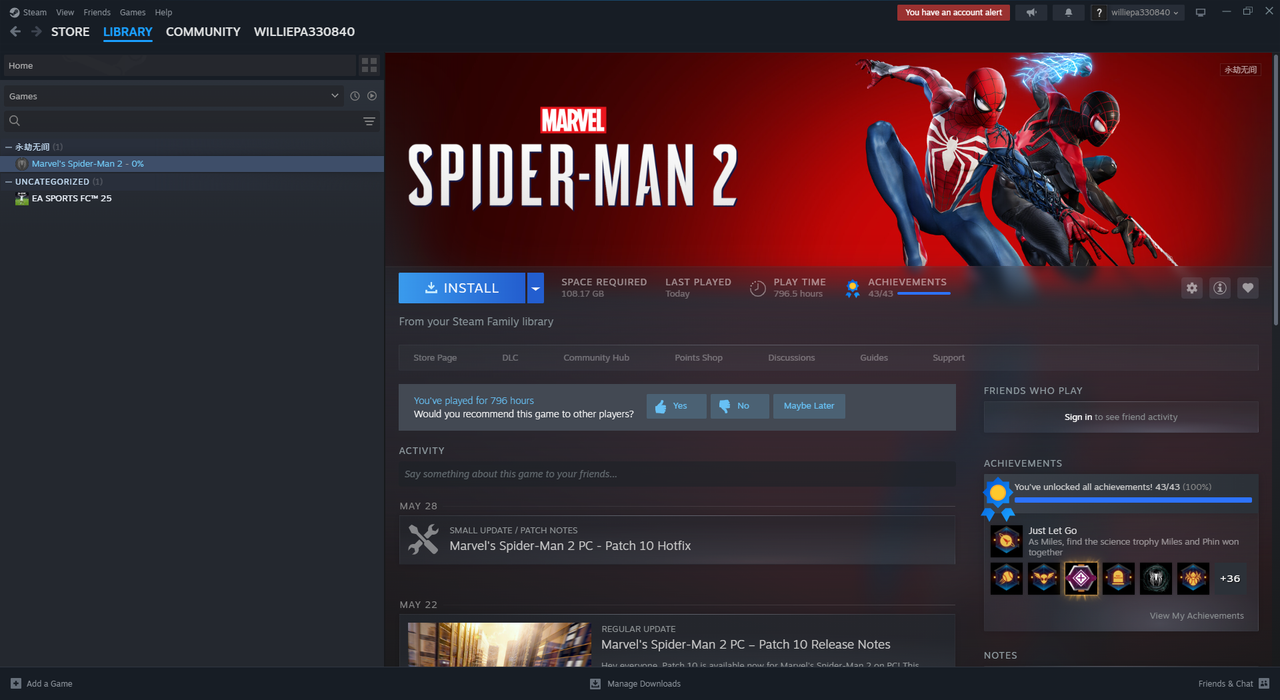The height and width of the screenshot is (700, 1280).
Task: Open Manage Downloads
Action: (x=635, y=684)
